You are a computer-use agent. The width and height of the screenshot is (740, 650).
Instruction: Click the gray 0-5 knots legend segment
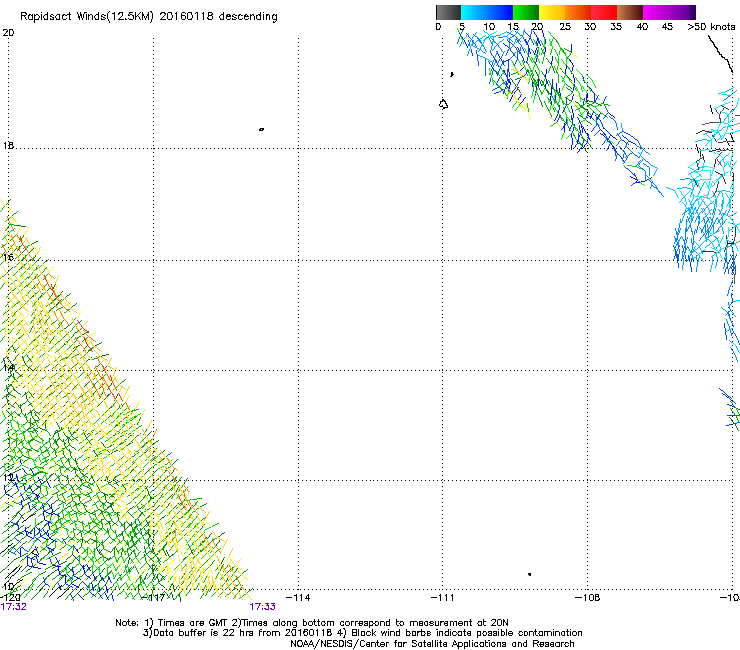pyautogui.click(x=448, y=12)
